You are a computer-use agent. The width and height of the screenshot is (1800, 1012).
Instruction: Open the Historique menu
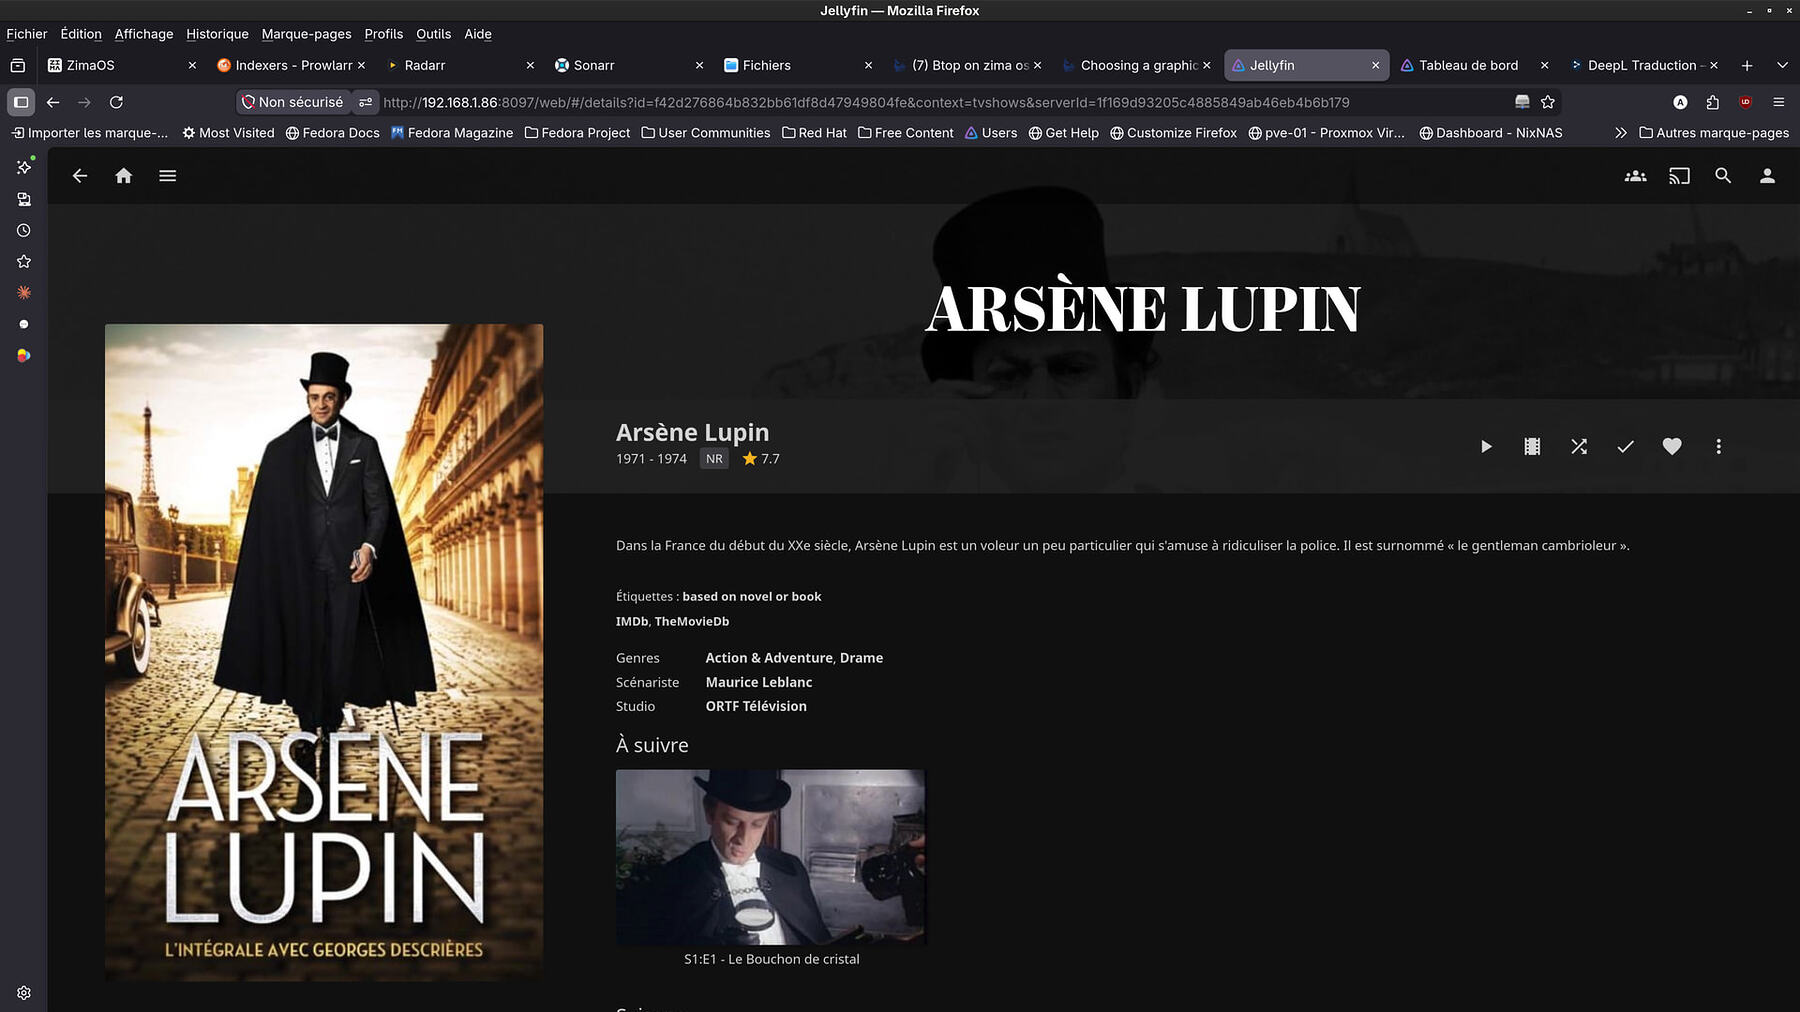pyautogui.click(x=217, y=34)
